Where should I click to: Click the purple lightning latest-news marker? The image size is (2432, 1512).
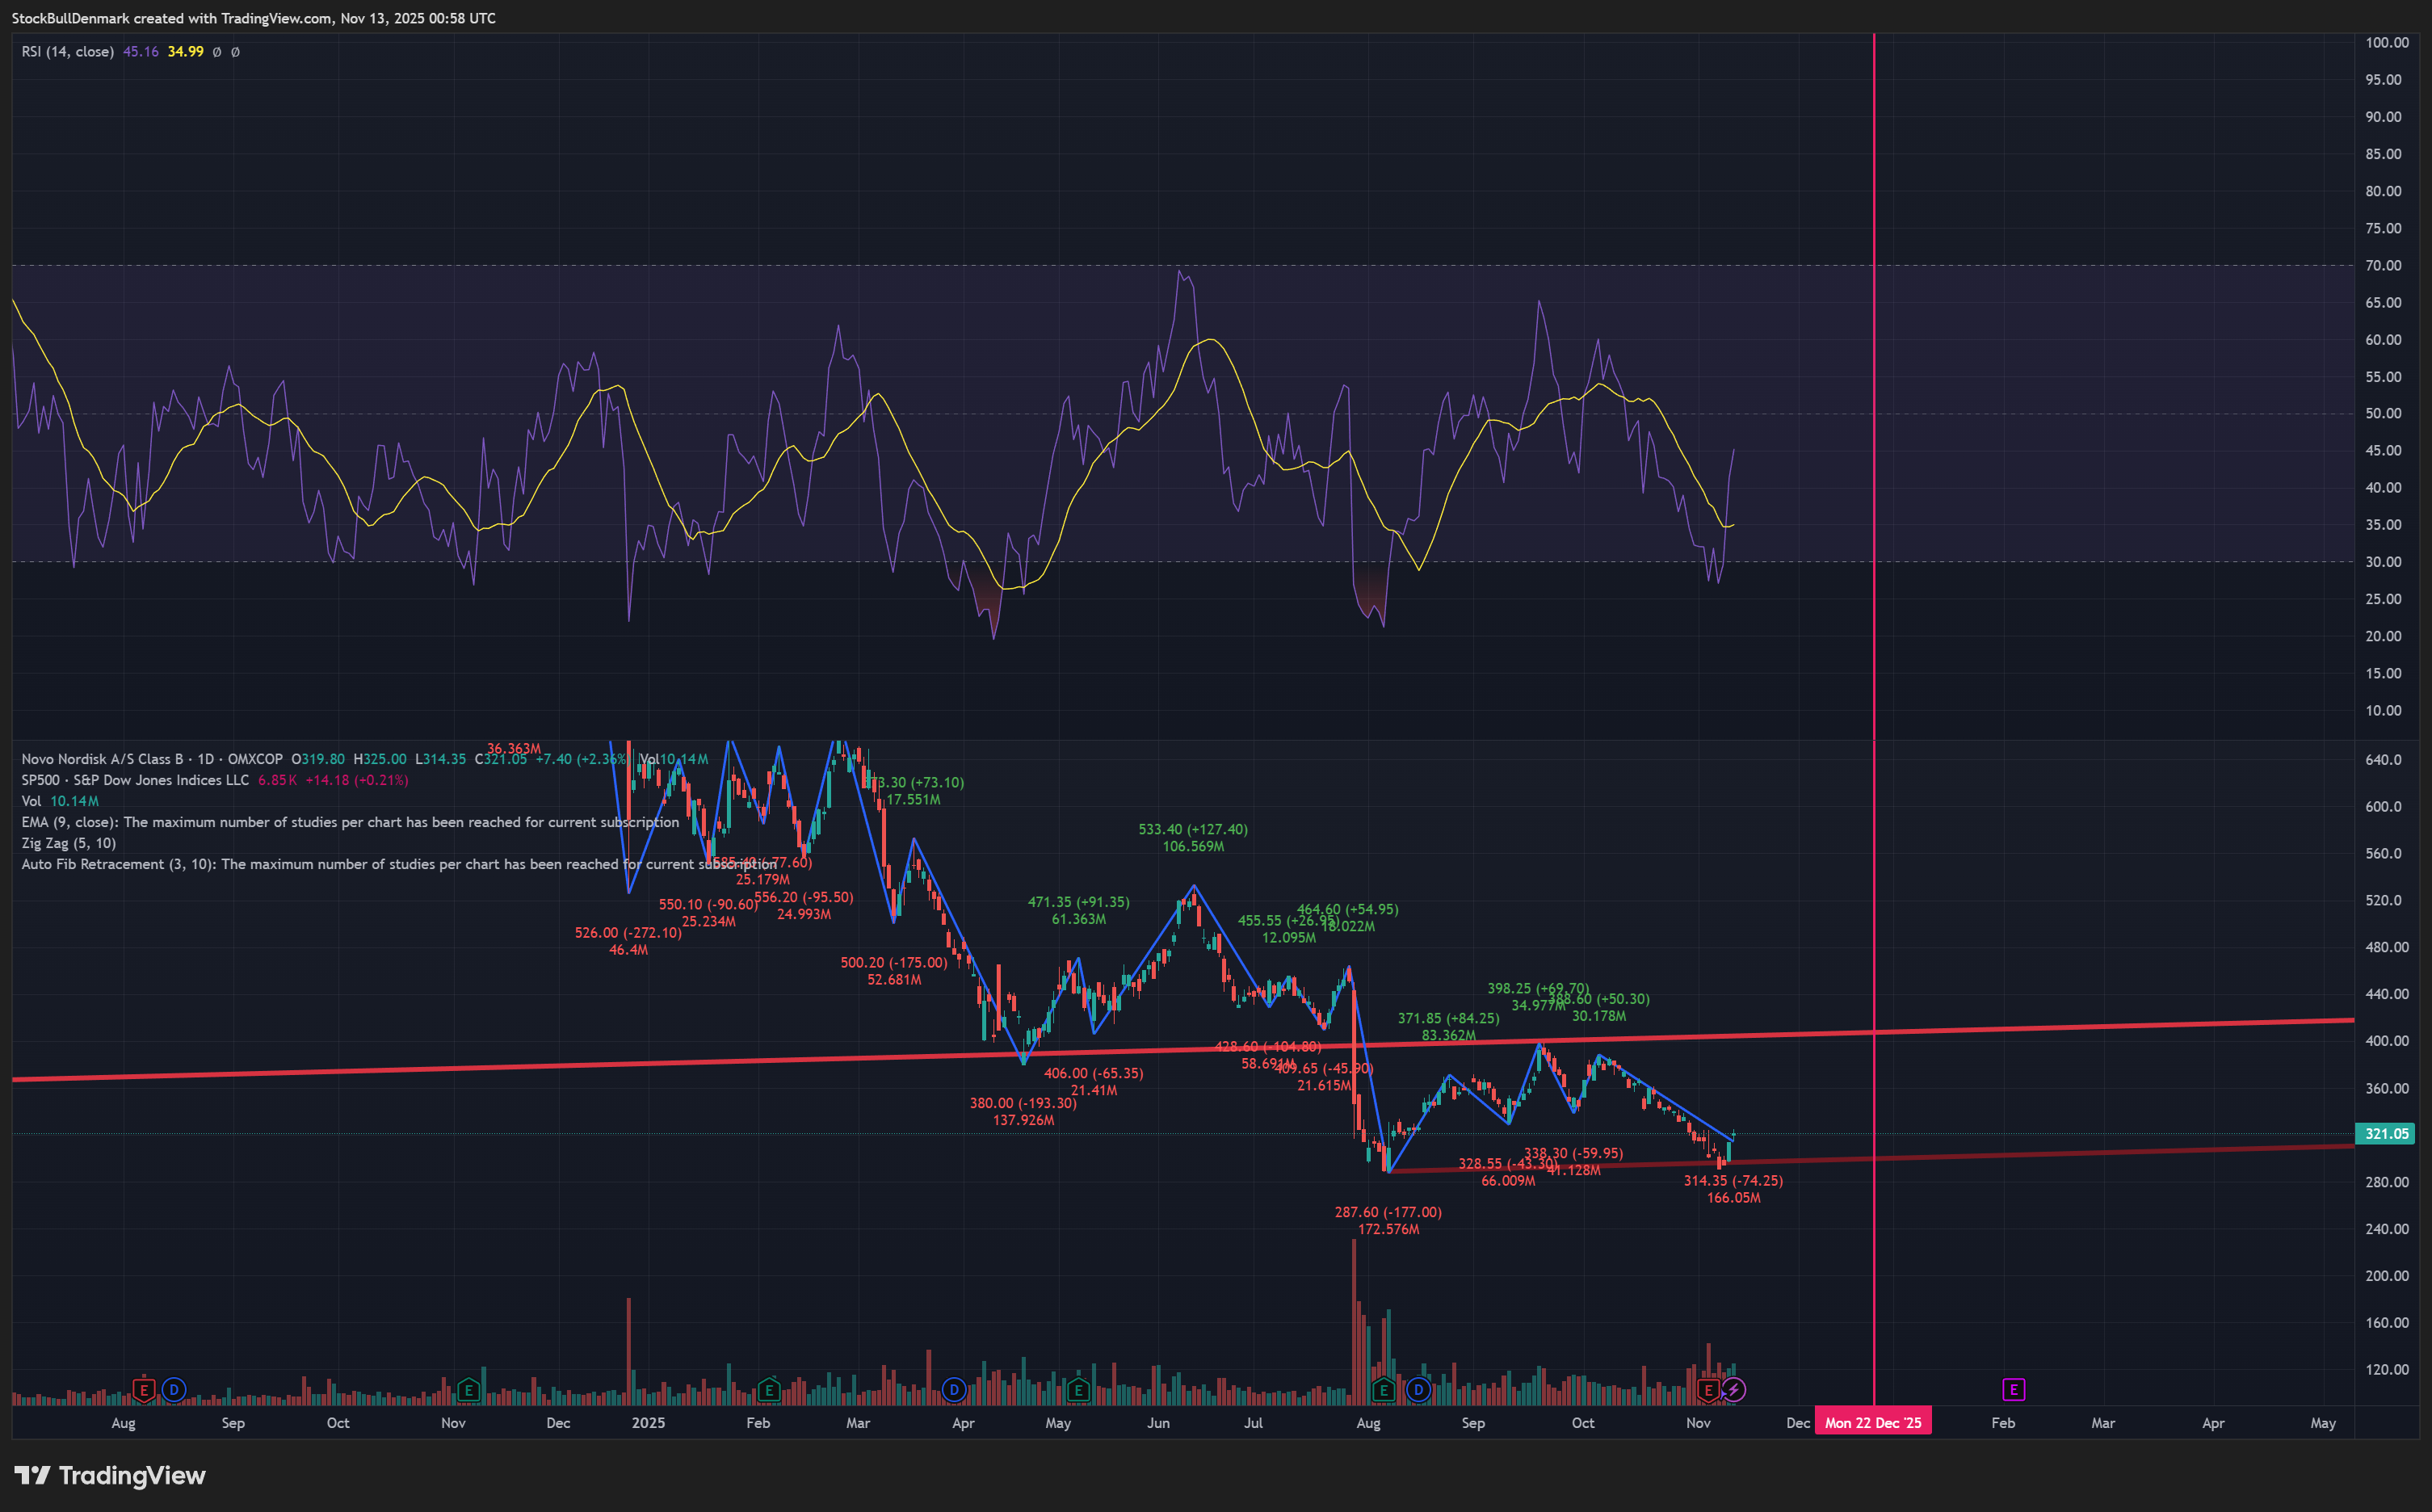pyautogui.click(x=1734, y=1389)
